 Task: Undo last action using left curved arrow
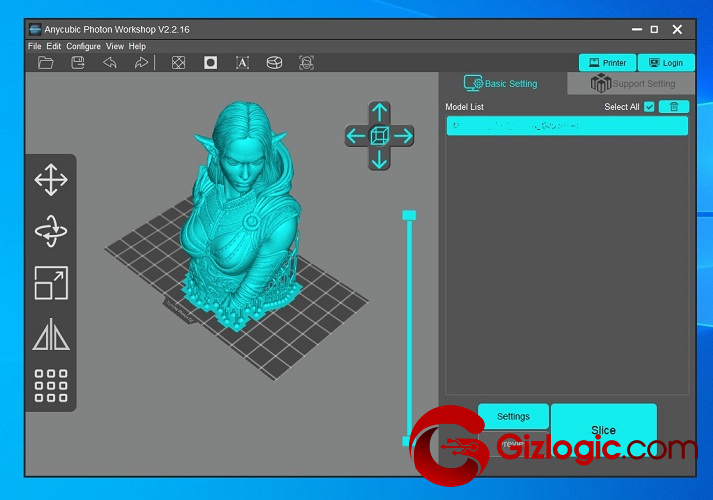[x=110, y=63]
